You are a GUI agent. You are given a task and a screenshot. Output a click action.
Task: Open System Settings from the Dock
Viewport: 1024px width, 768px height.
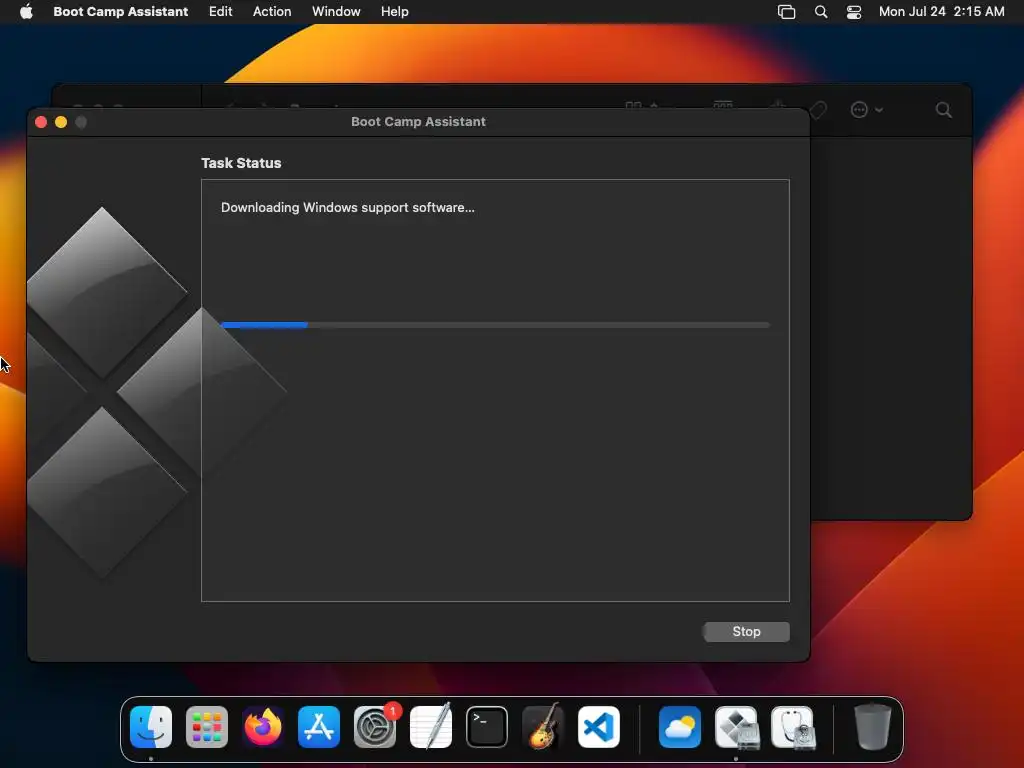coord(375,727)
